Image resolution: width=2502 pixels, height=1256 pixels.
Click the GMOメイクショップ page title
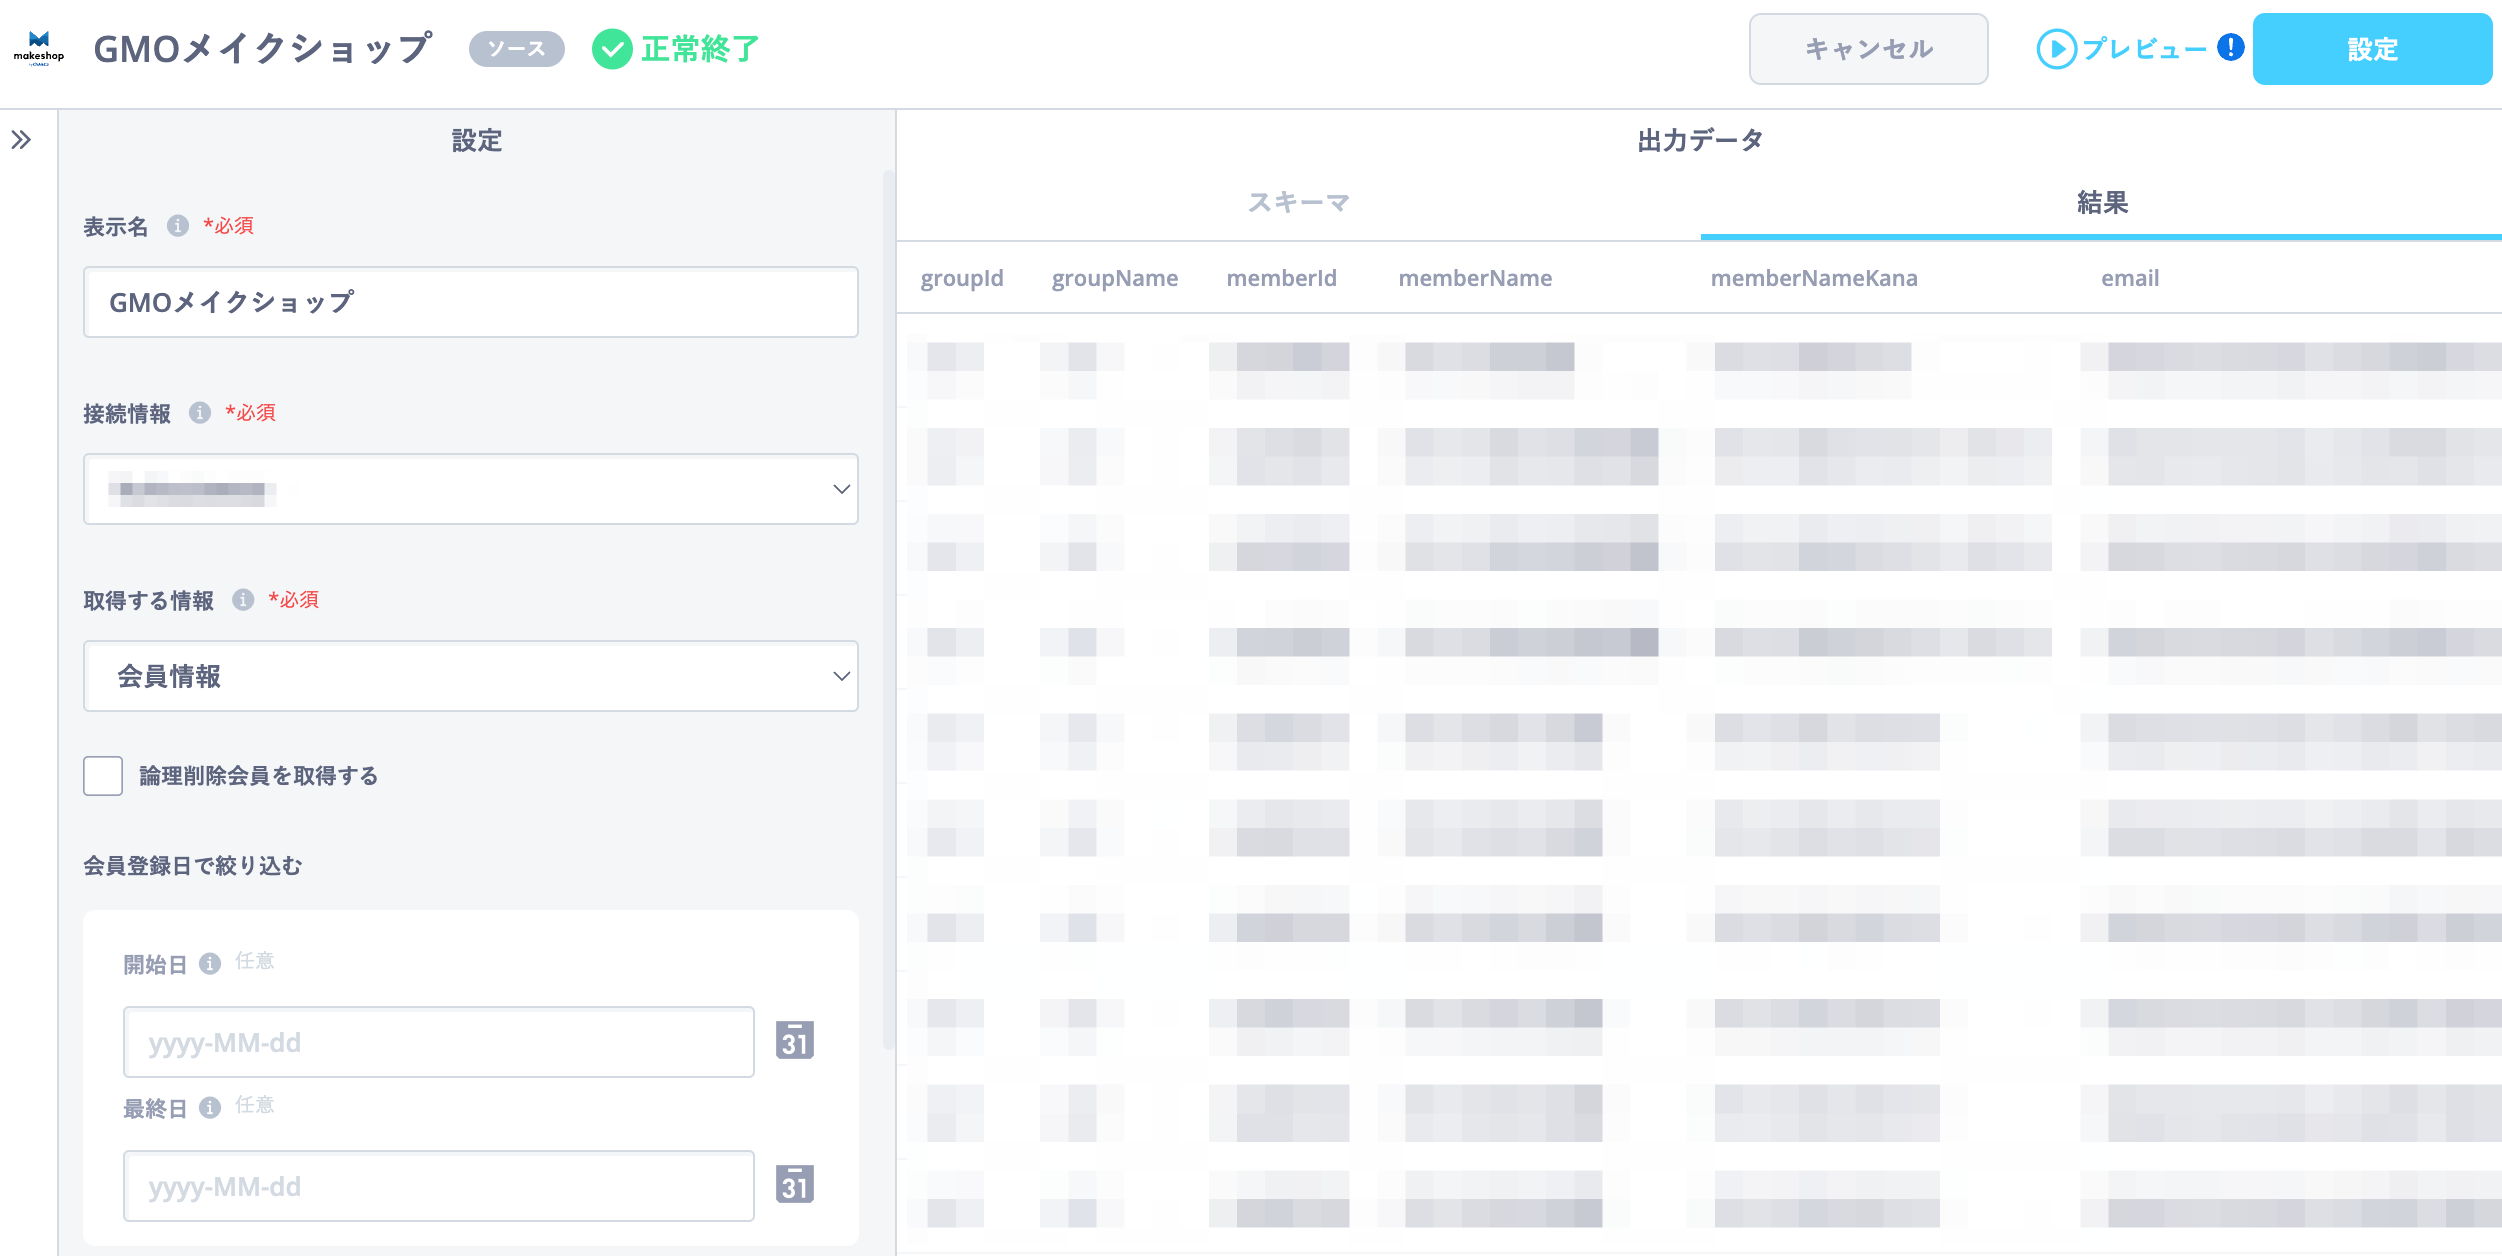tap(263, 49)
